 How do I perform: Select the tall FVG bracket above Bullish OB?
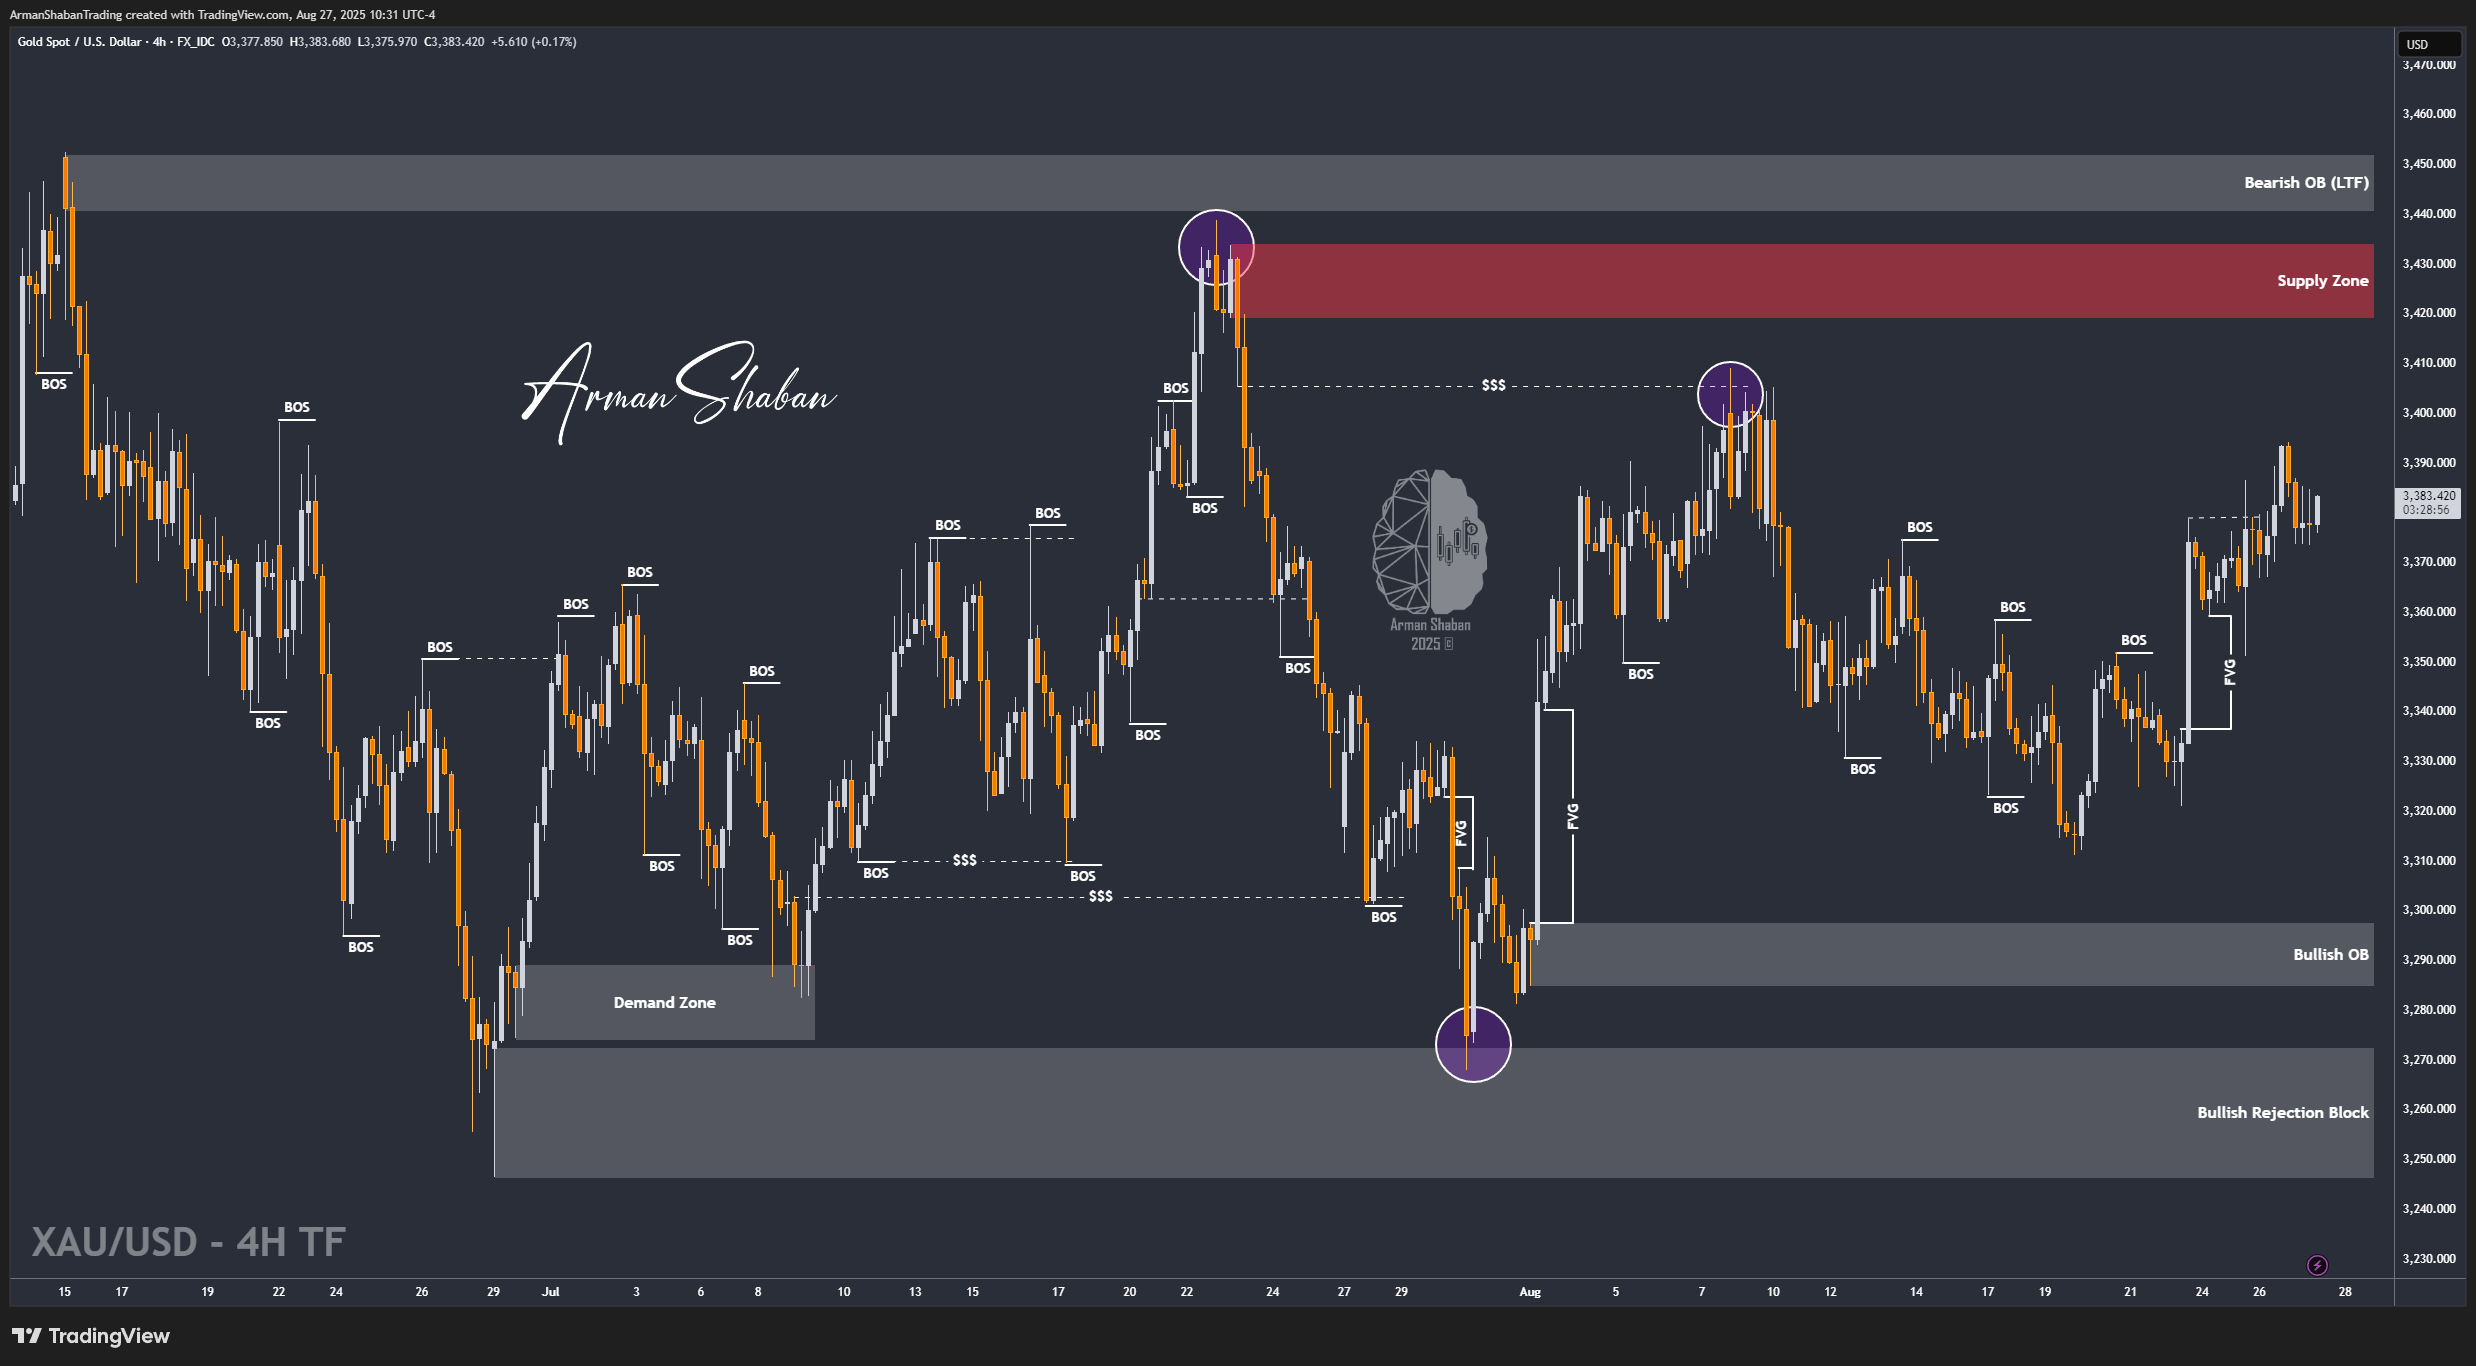pyautogui.click(x=1573, y=816)
